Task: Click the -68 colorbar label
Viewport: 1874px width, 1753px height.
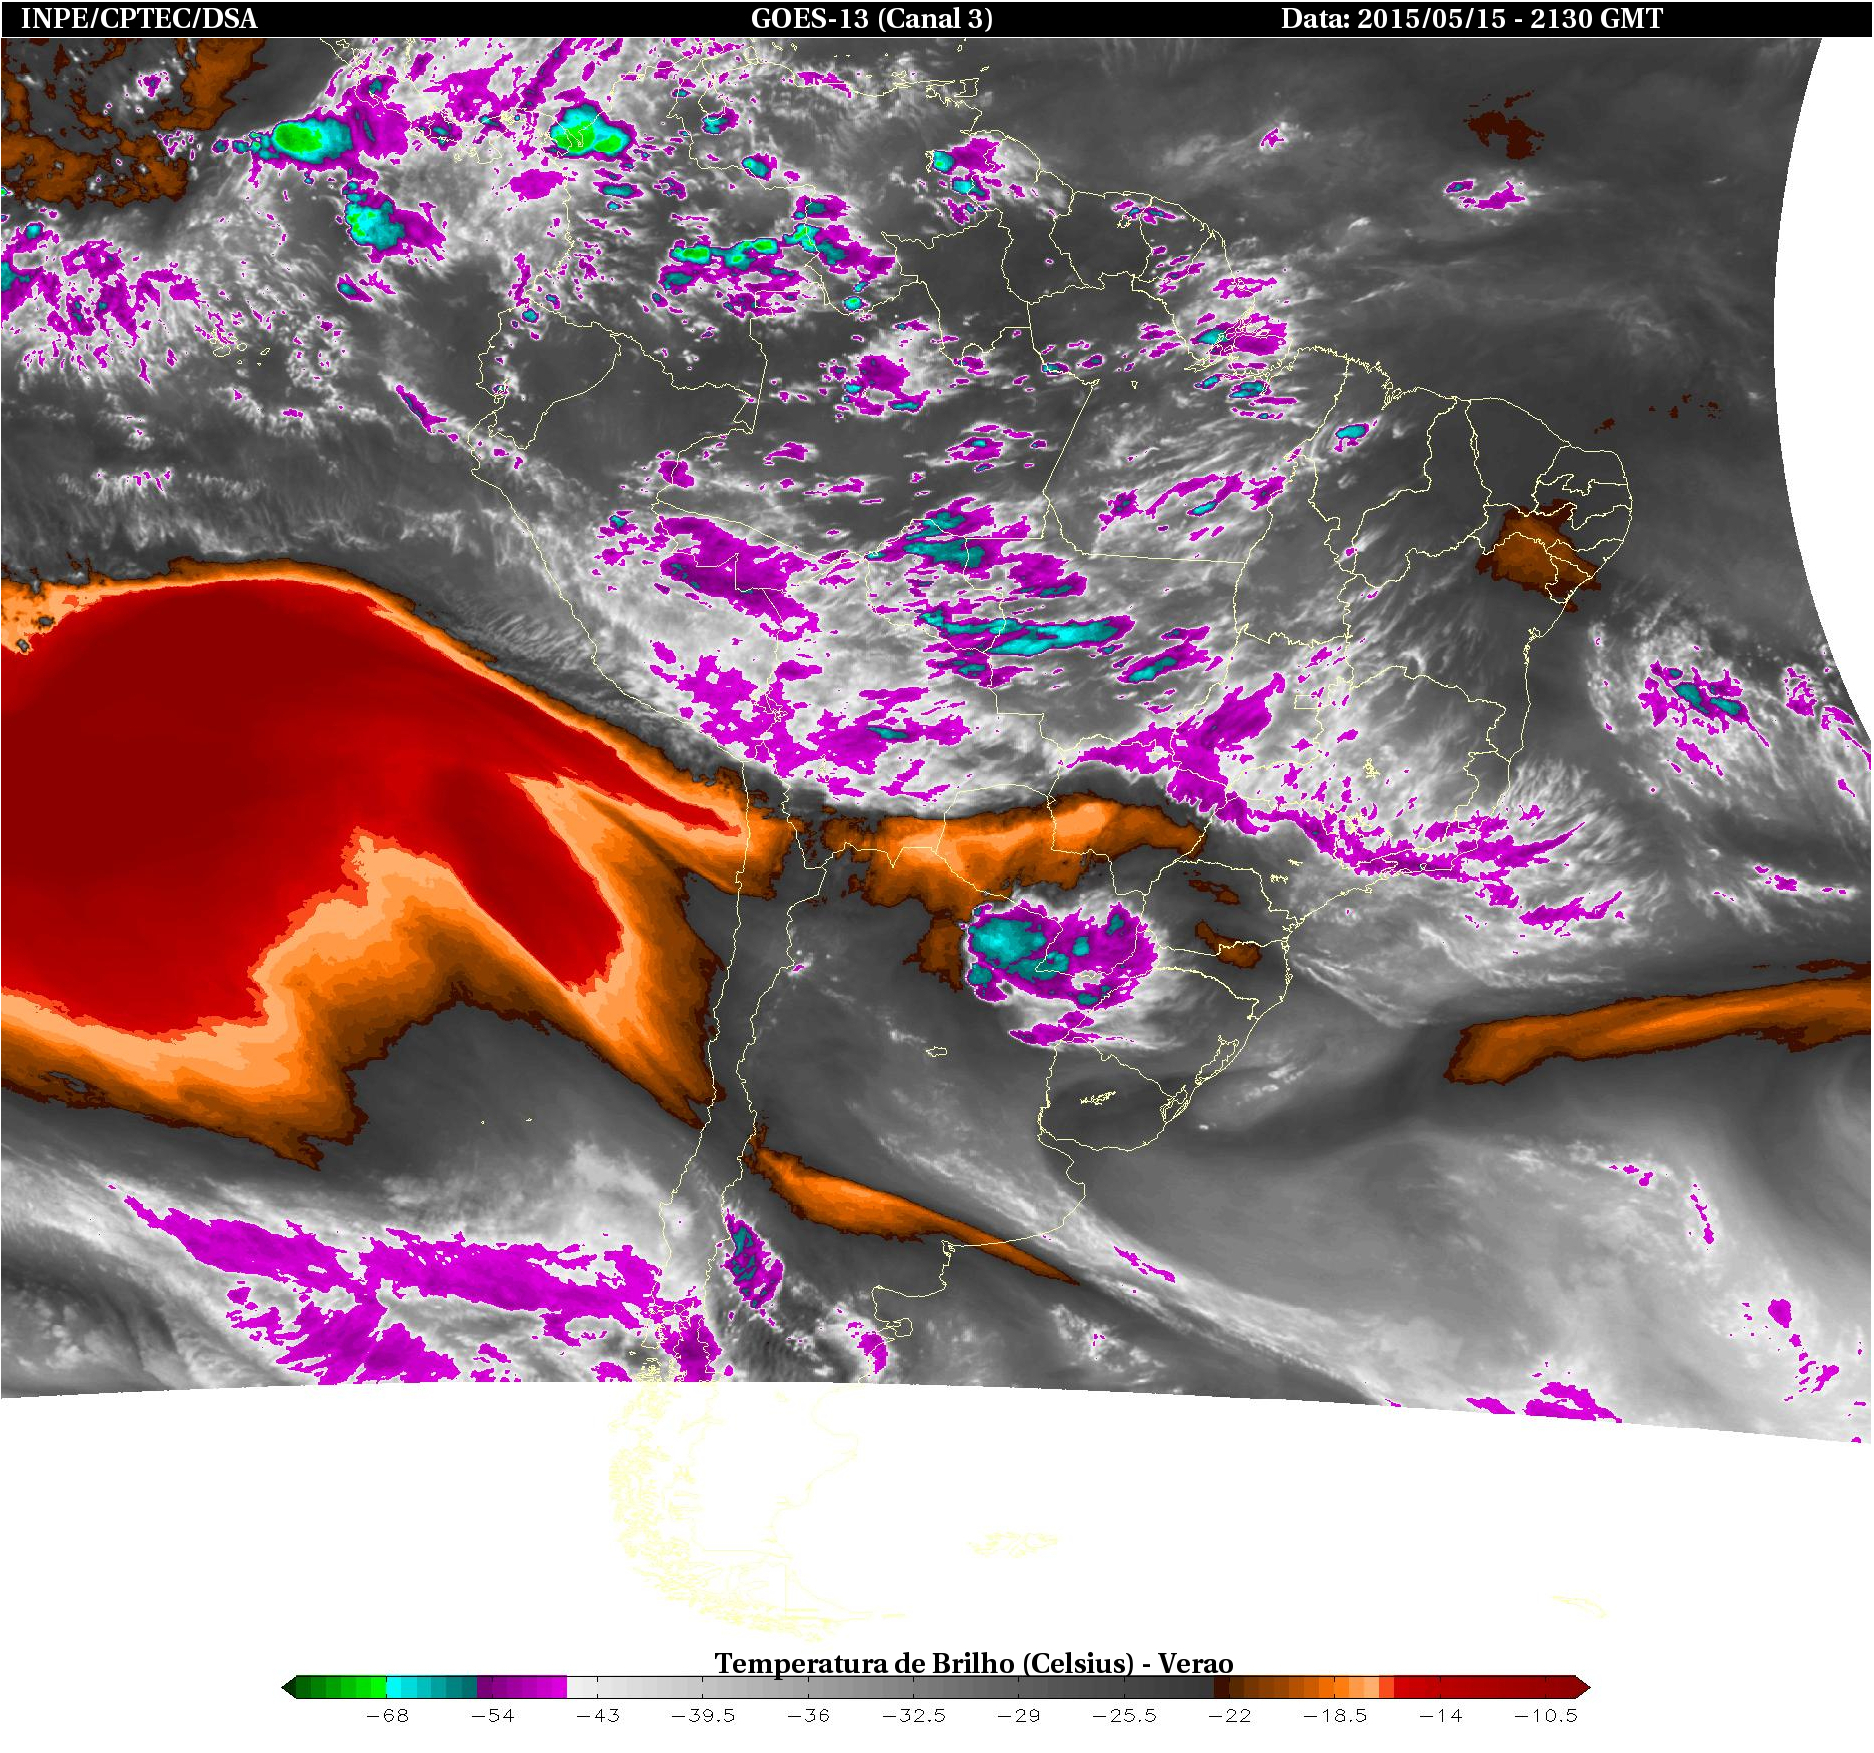Action: tap(387, 1716)
